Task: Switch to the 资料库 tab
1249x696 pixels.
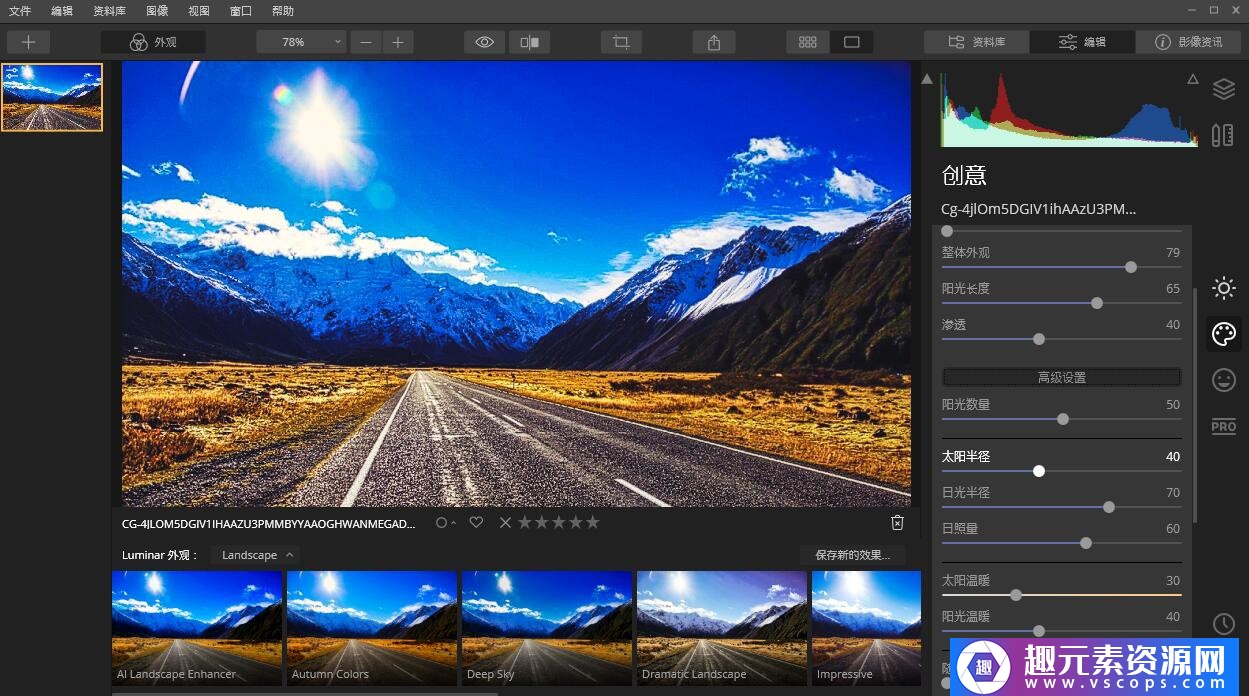Action: [976, 42]
